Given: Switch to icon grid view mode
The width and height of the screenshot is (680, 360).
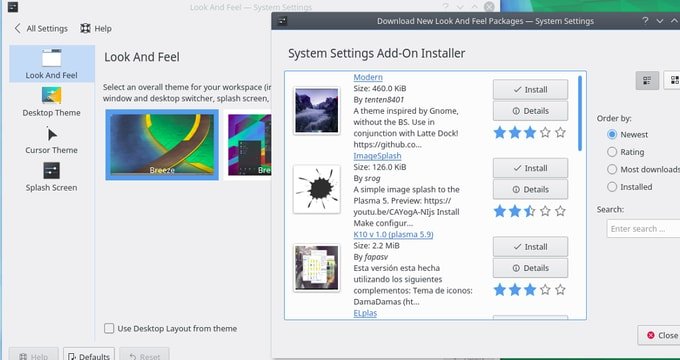Looking at the screenshot, I should point(672,80).
